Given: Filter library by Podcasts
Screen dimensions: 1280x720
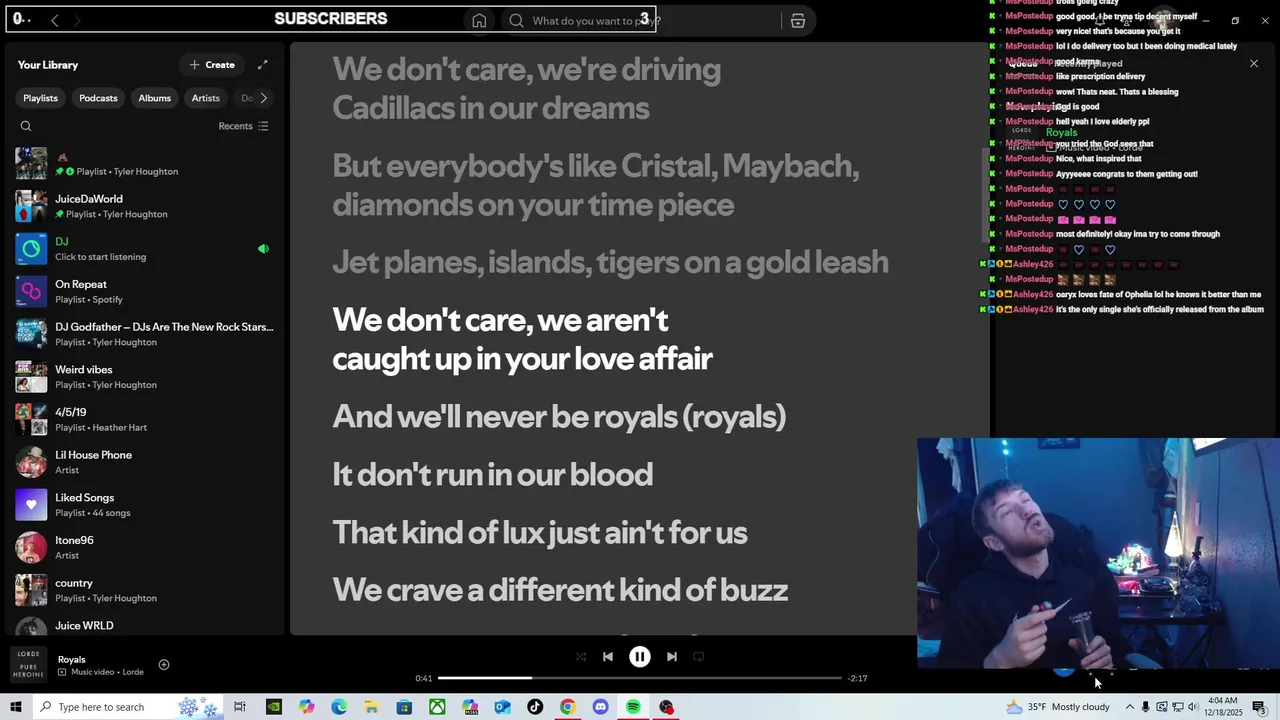Looking at the screenshot, I should tap(98, 98).
